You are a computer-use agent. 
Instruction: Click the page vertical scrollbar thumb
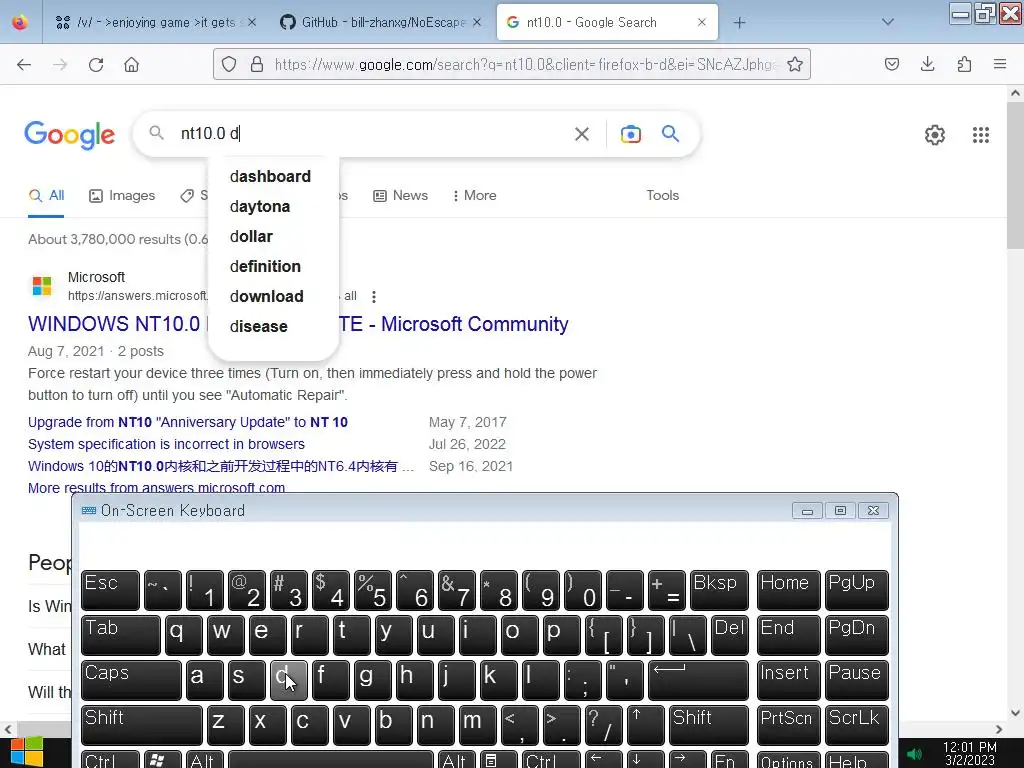1015,175
